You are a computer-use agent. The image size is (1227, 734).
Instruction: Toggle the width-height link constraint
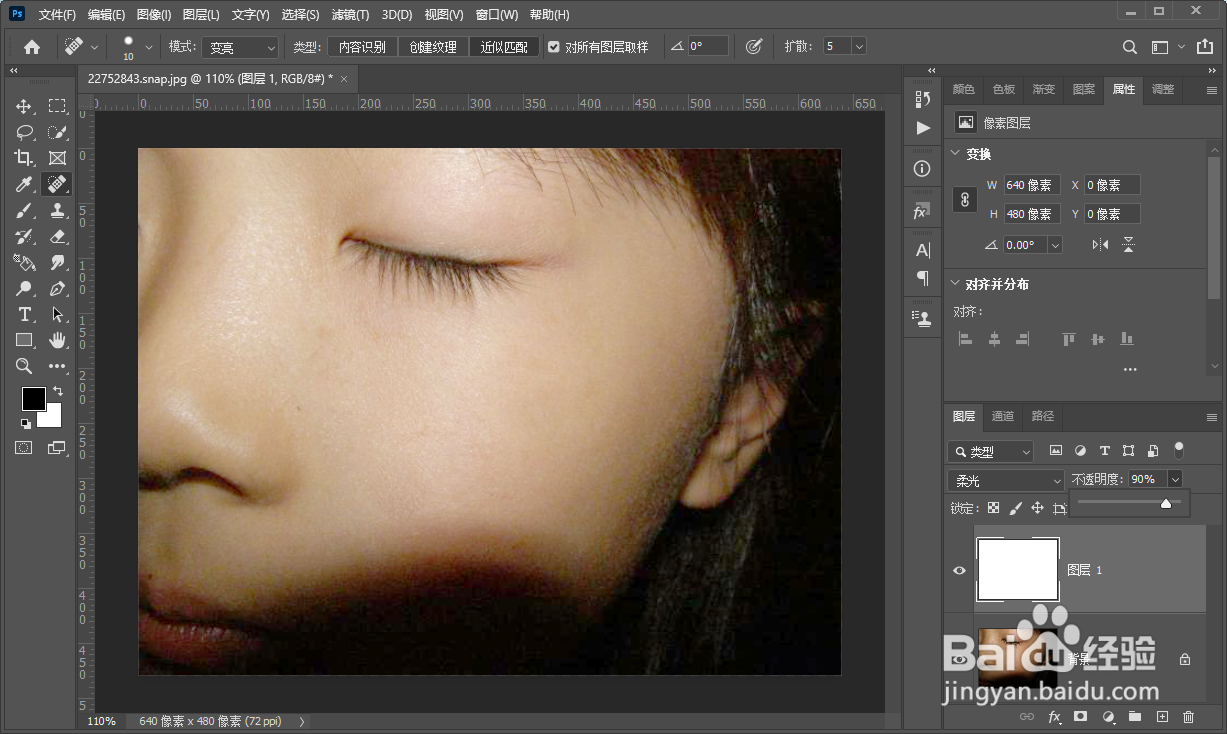(965, 199)
